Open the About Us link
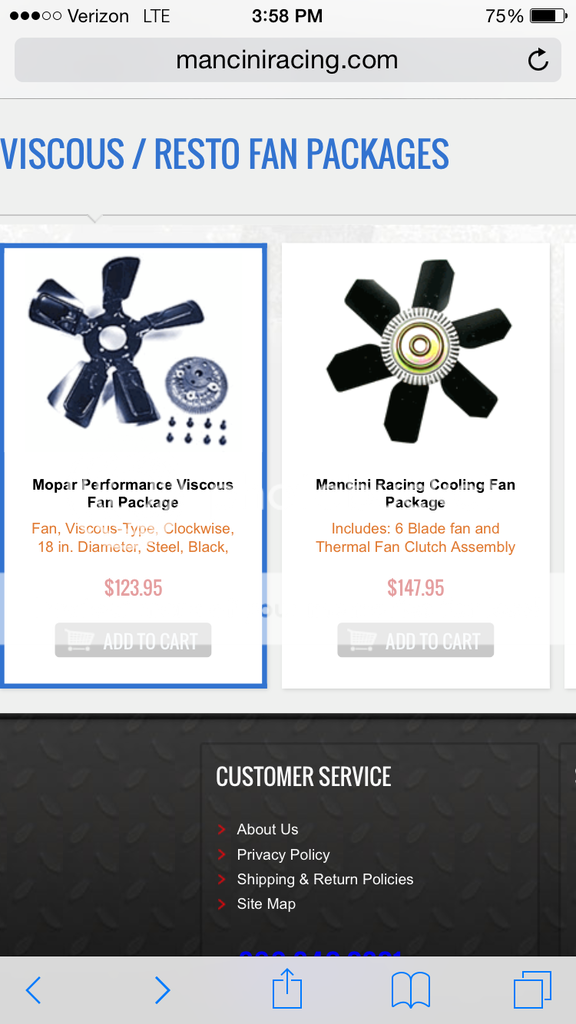The width and height of the screenshot is (576, 1024). point(267,829)
